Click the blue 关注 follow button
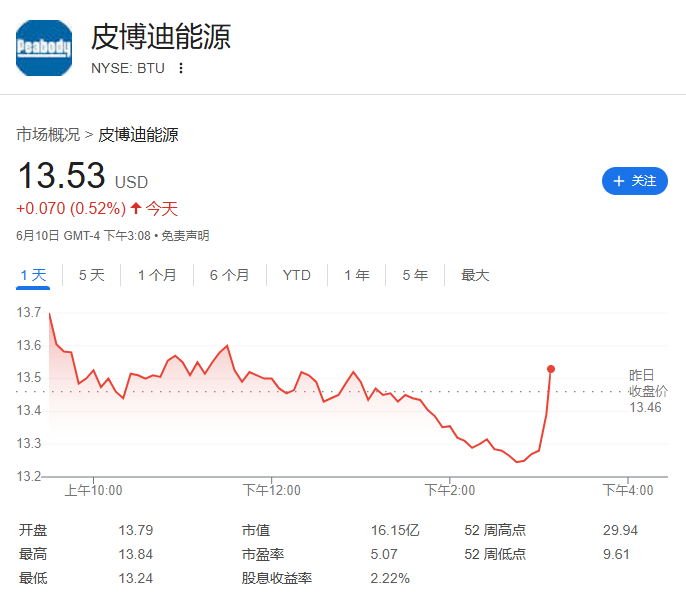The image size is (686, 594). (634, 181)
